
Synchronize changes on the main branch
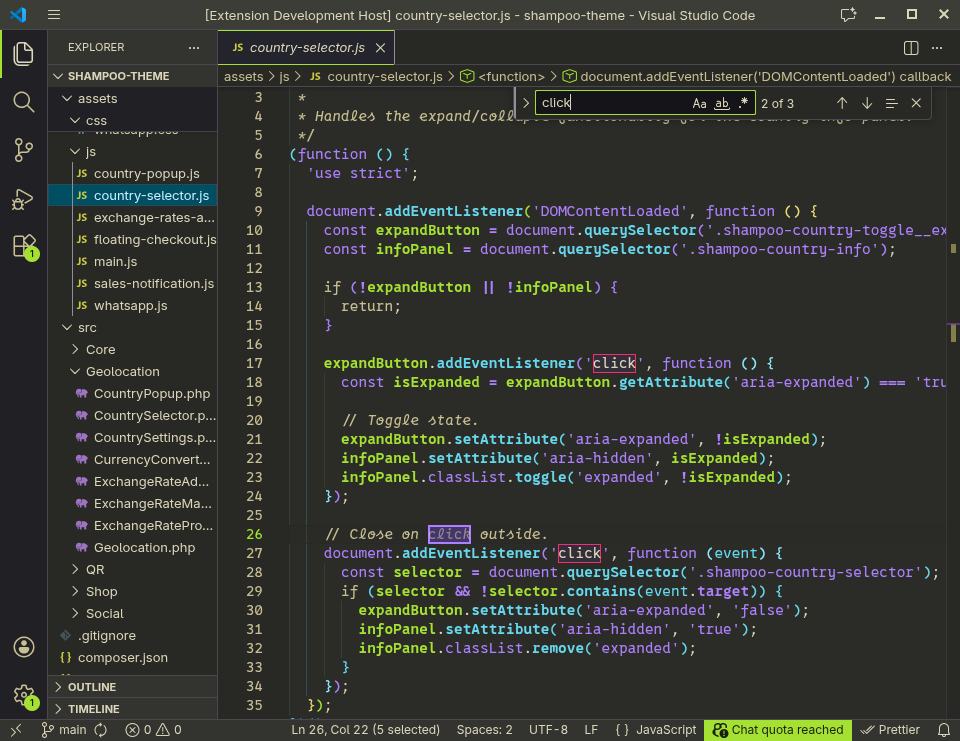tap(99, 729)
